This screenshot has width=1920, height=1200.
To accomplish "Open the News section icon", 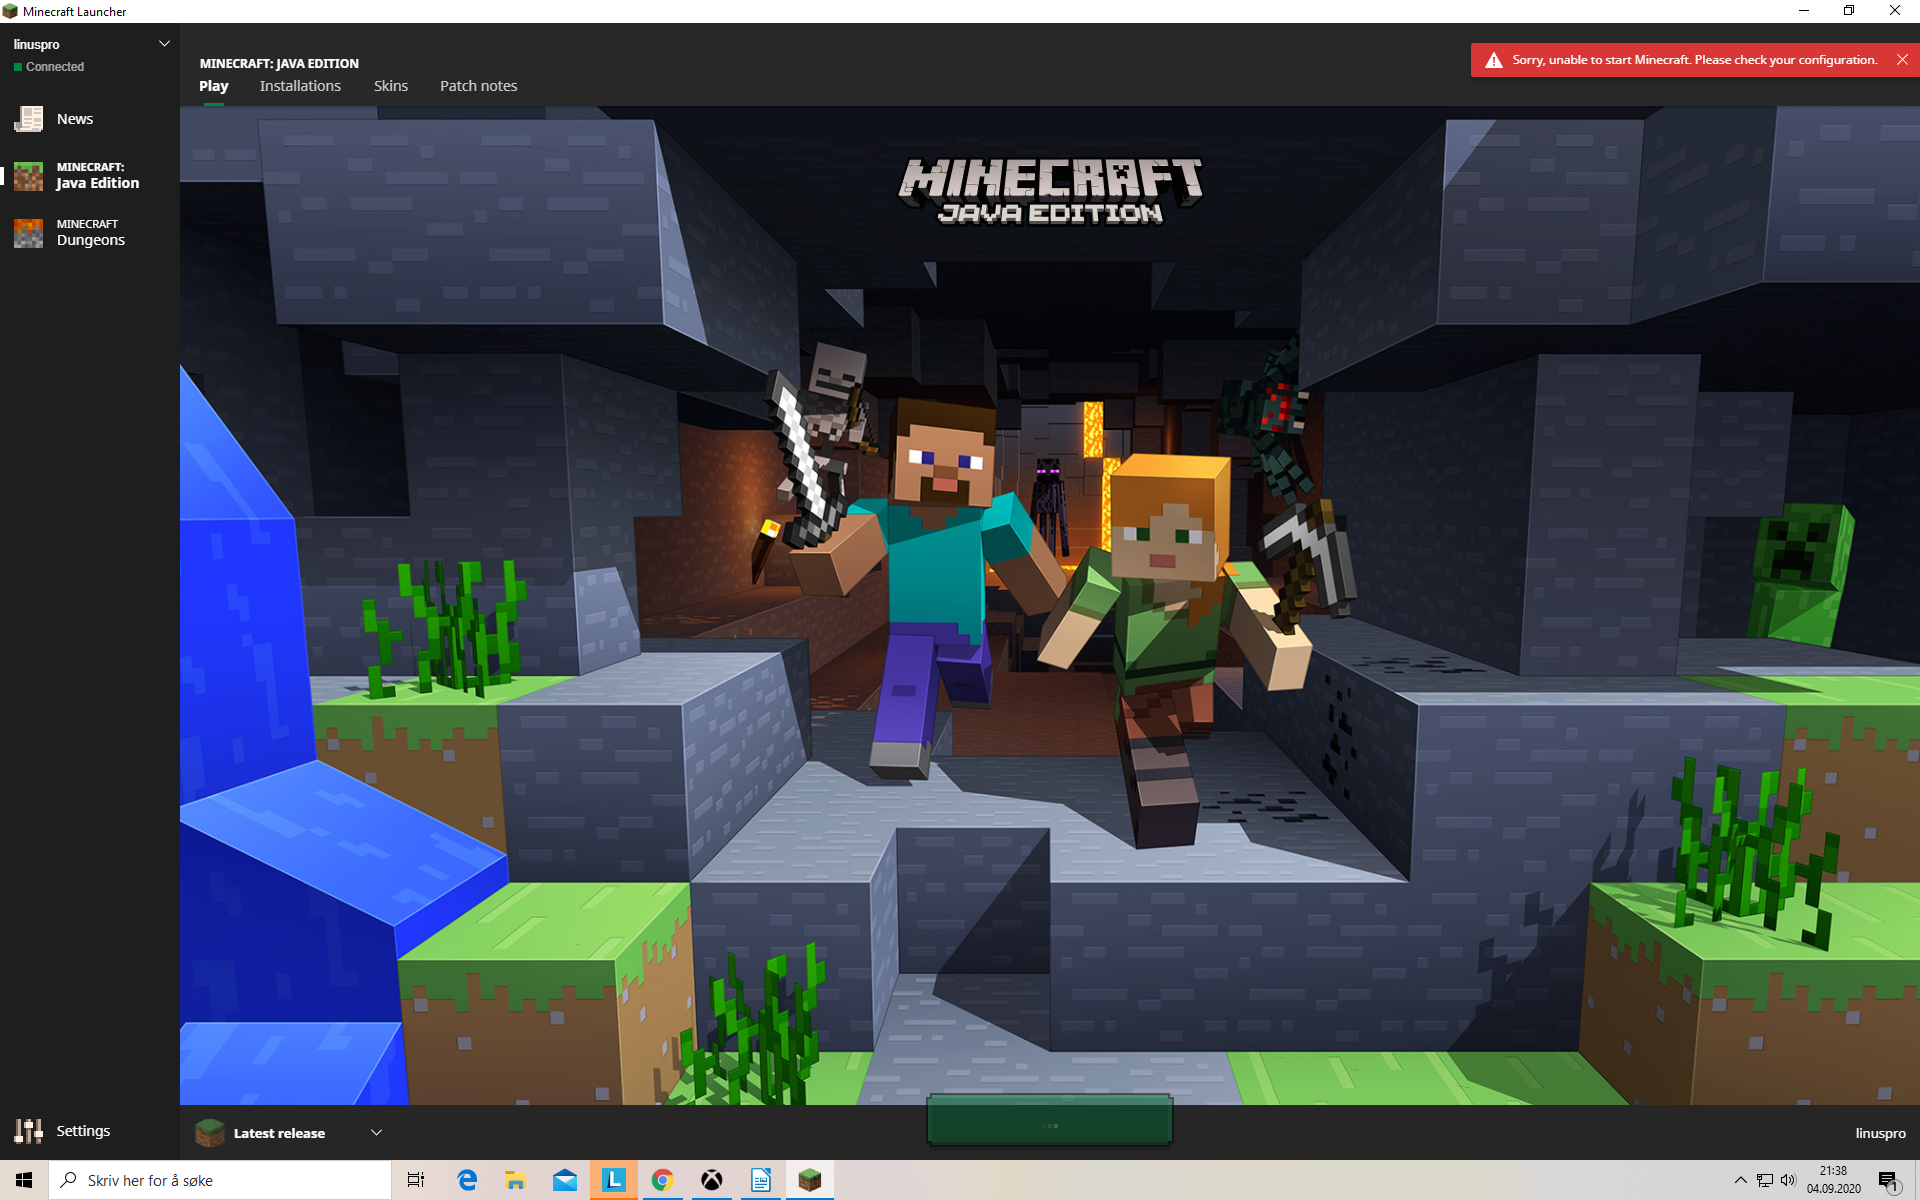I will pos(28,119).
